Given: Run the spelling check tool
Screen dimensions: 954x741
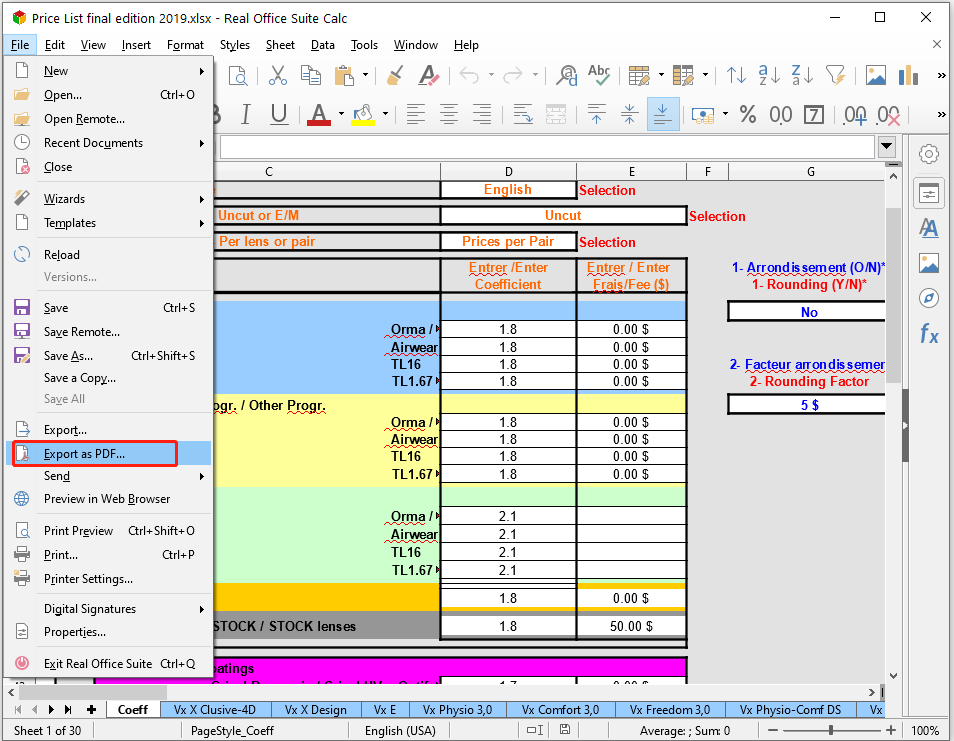Looking at the screenshot, I should point(599,76).
